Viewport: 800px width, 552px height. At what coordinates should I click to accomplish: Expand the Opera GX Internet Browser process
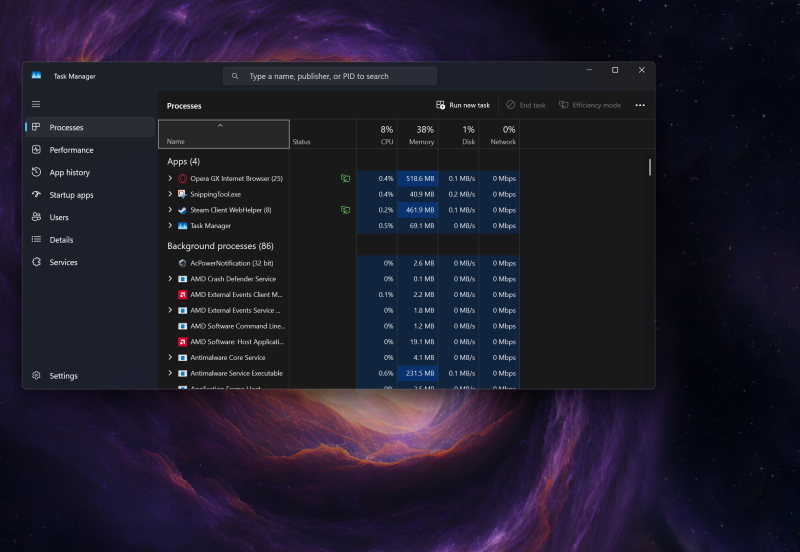click(x=170, y=178)
